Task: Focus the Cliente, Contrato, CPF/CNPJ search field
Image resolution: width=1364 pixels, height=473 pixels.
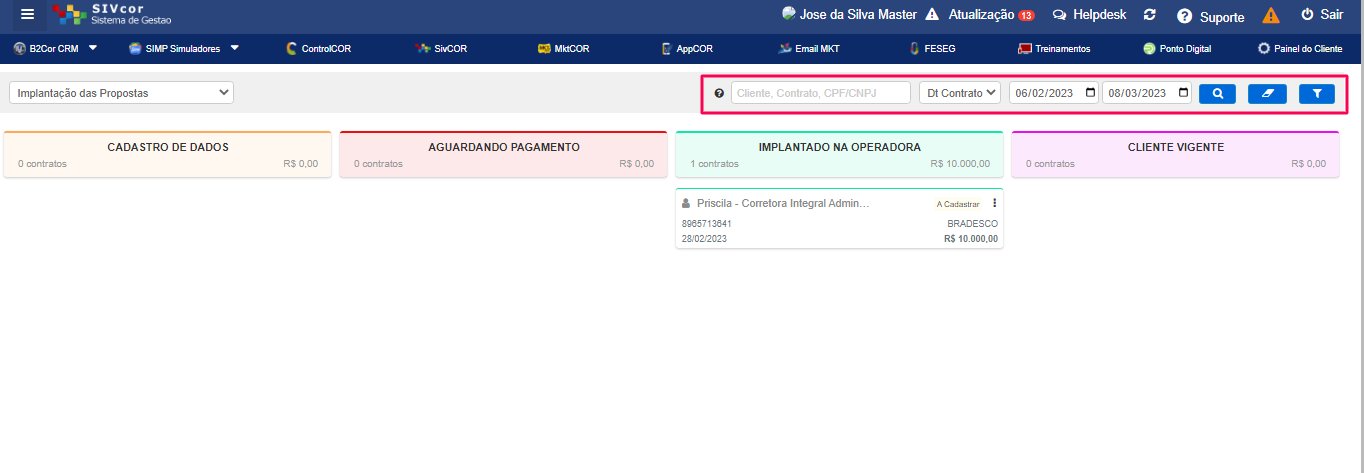Action: (820, 93)
